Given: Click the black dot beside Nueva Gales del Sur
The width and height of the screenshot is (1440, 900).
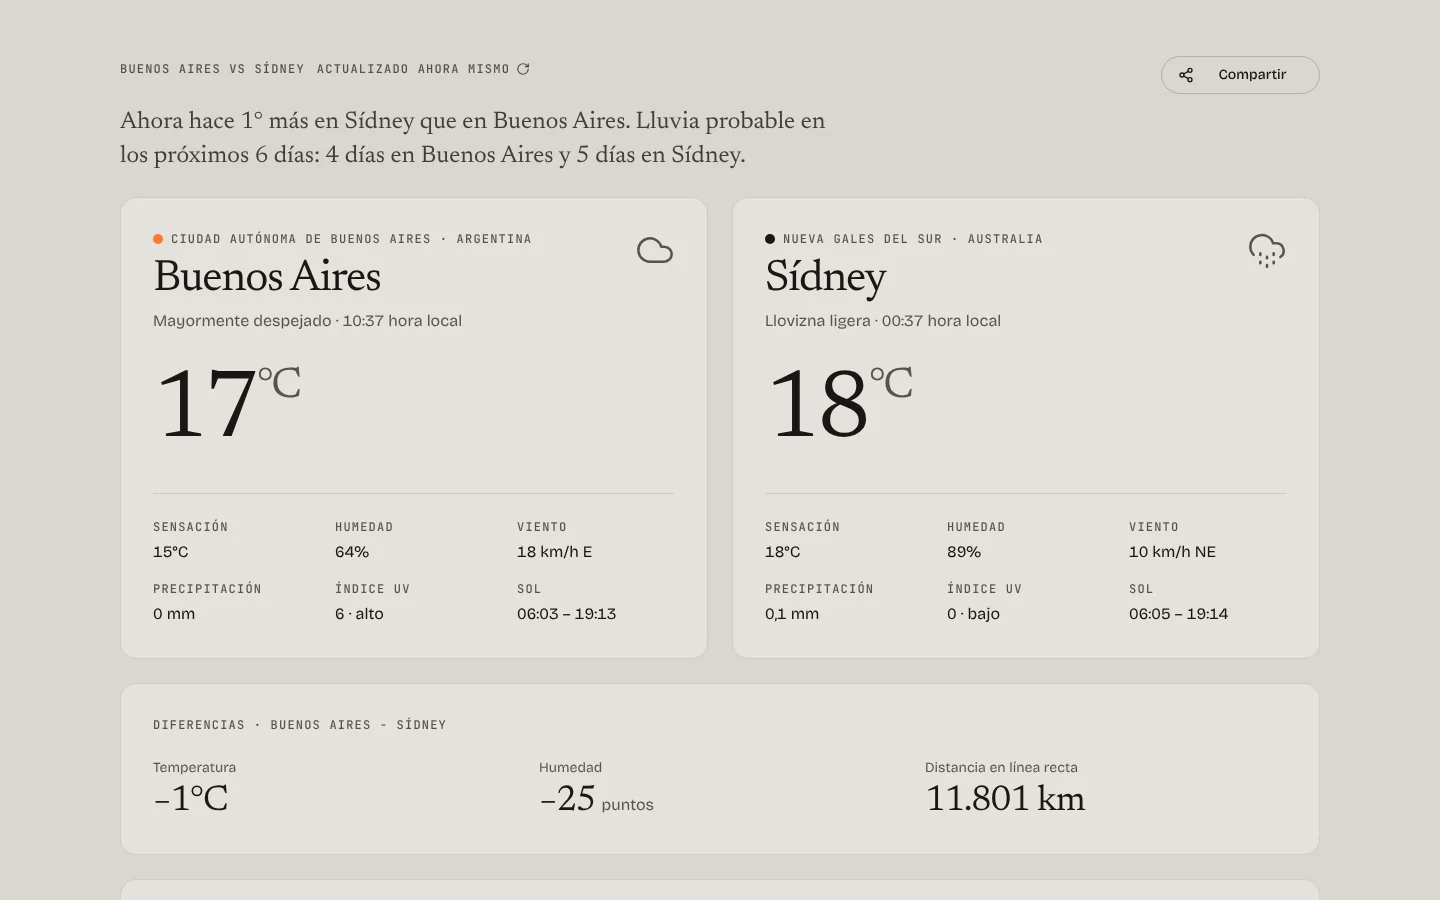Looking at the screenshot, I should (770, 239).
